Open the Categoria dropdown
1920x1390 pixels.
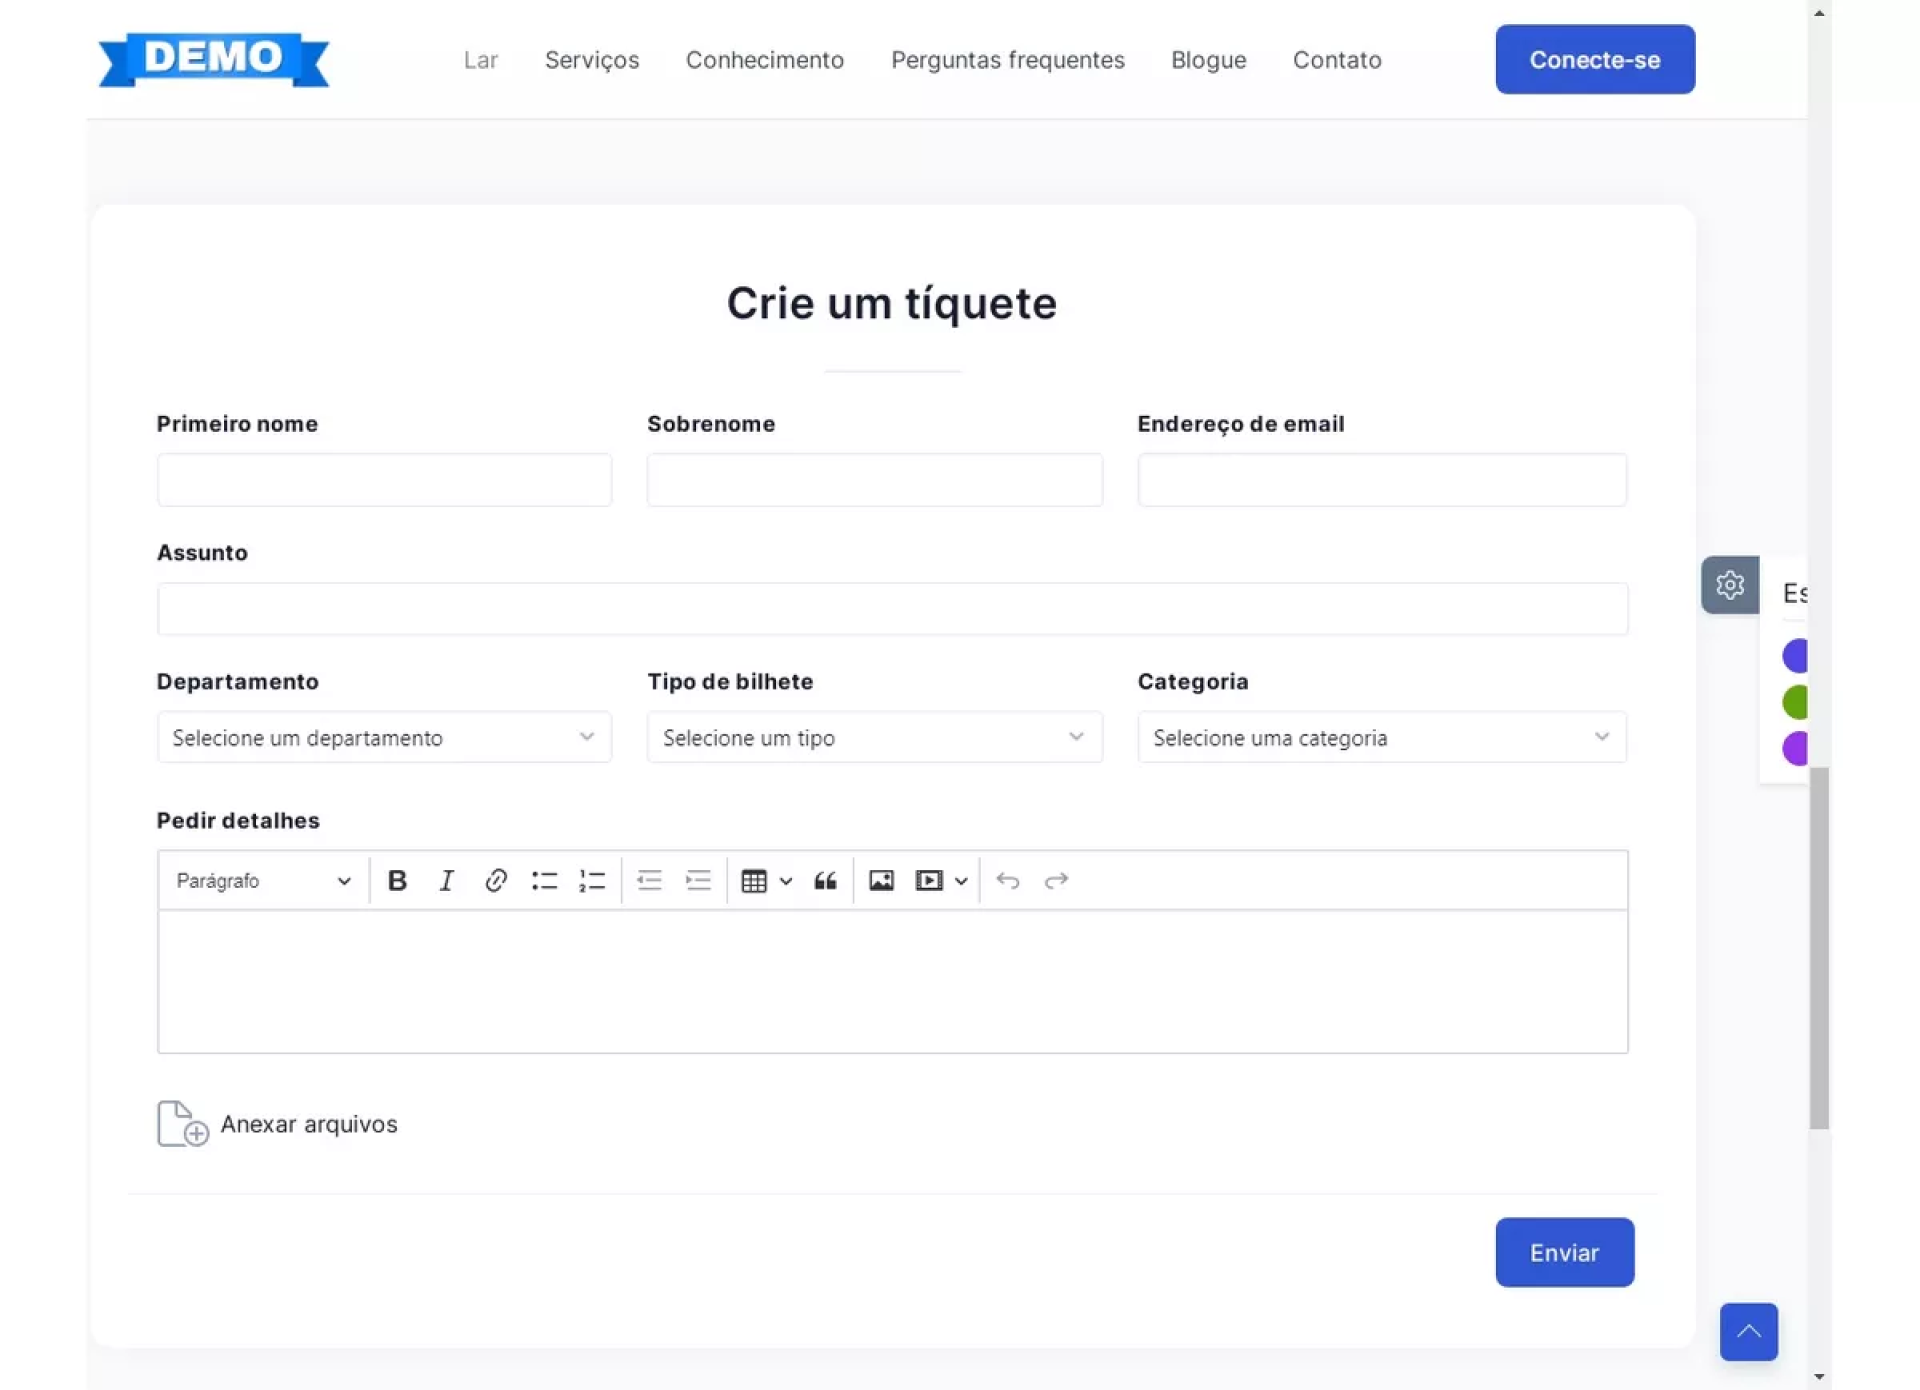(1381, 738)
